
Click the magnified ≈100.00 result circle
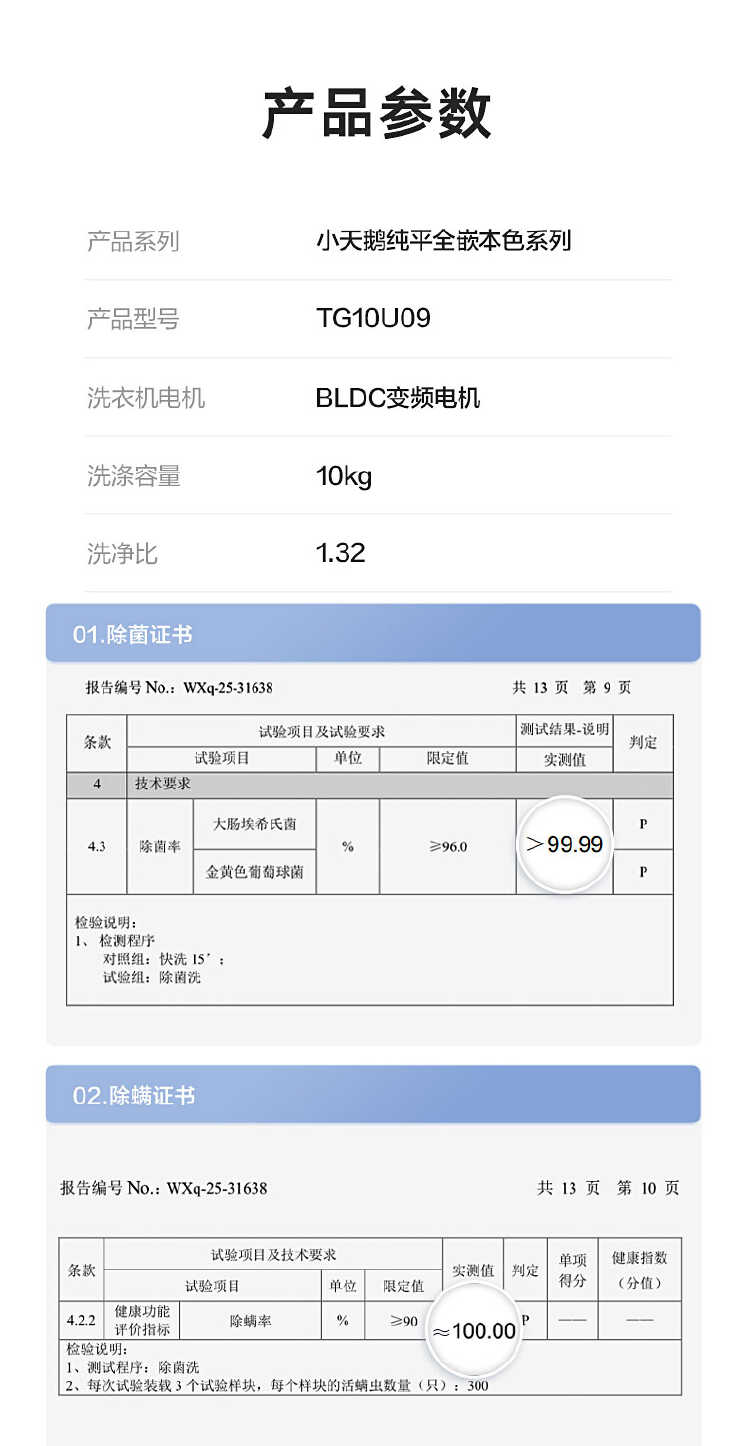474,1330
